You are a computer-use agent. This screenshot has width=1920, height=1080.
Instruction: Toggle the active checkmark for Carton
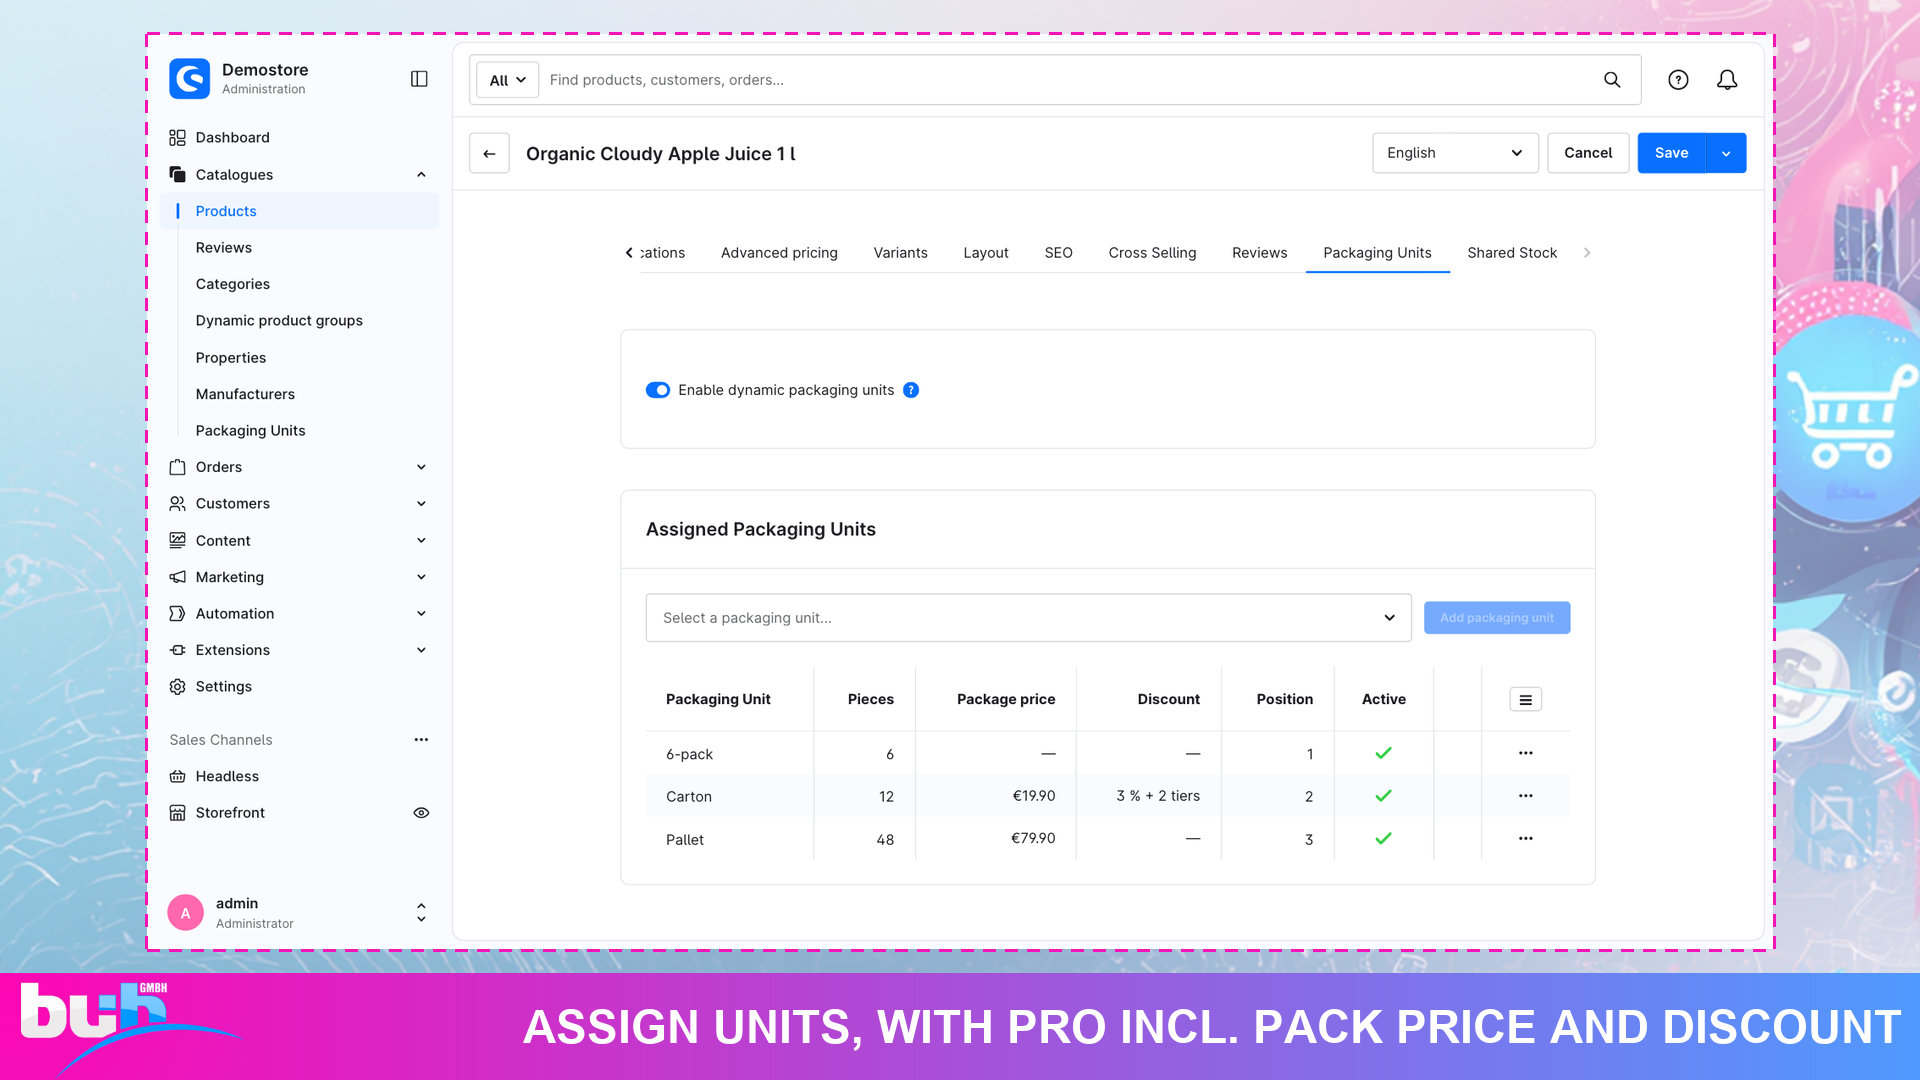point(1383,796)
